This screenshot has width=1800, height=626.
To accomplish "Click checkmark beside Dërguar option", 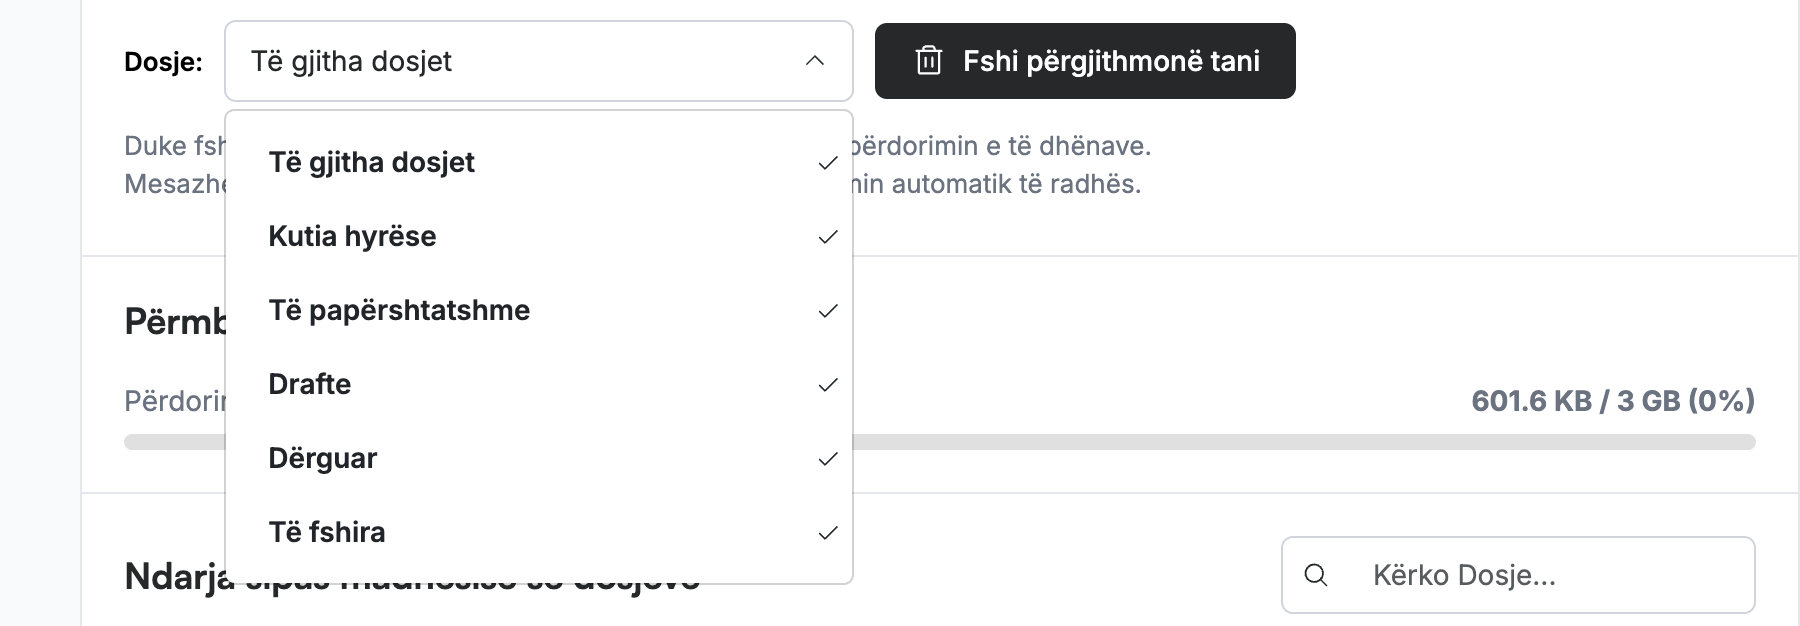I will (x=828, y=459).
